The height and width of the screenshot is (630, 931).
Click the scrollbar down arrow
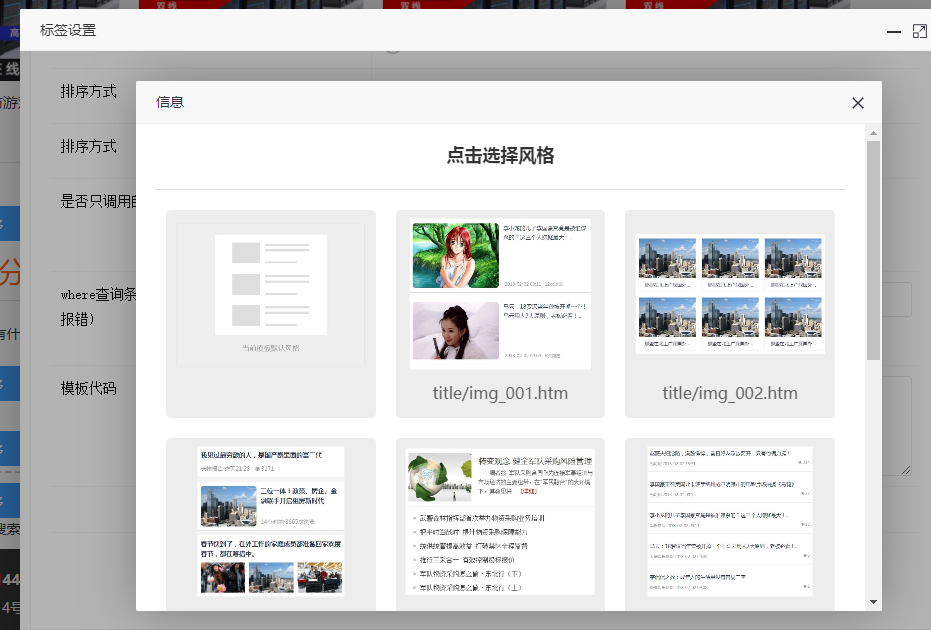873,602
